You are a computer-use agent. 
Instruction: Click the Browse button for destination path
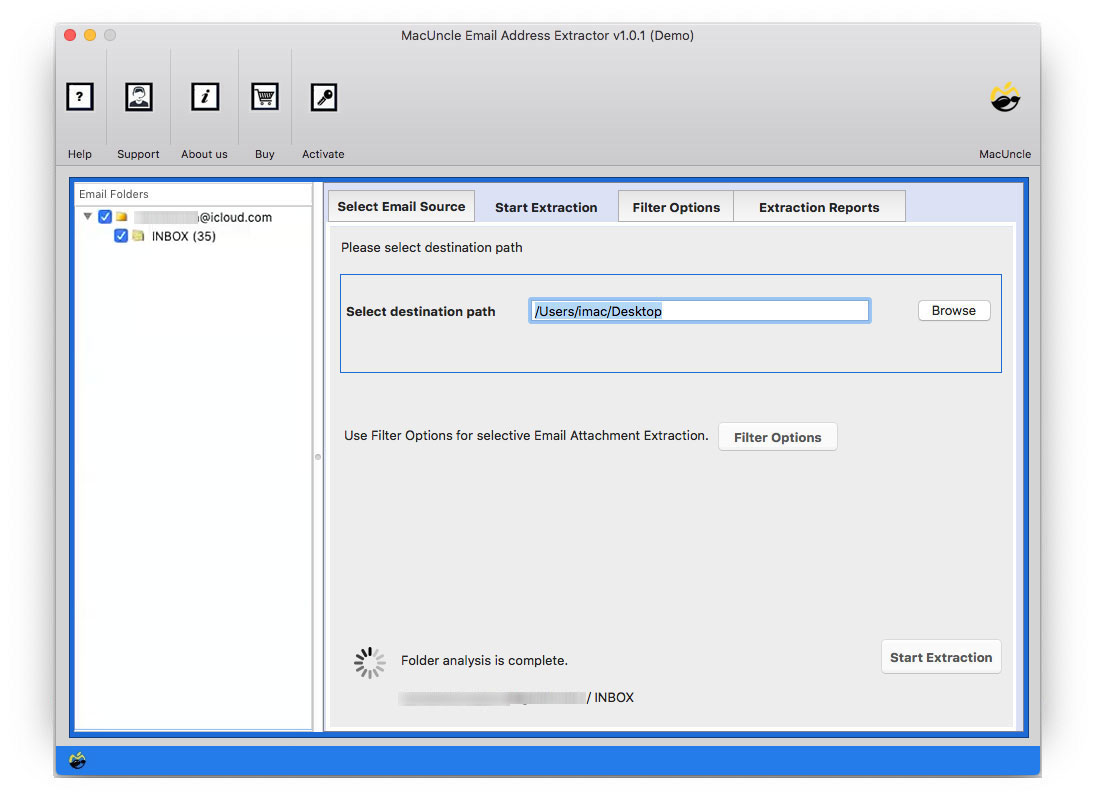click(x=953, y=310)
